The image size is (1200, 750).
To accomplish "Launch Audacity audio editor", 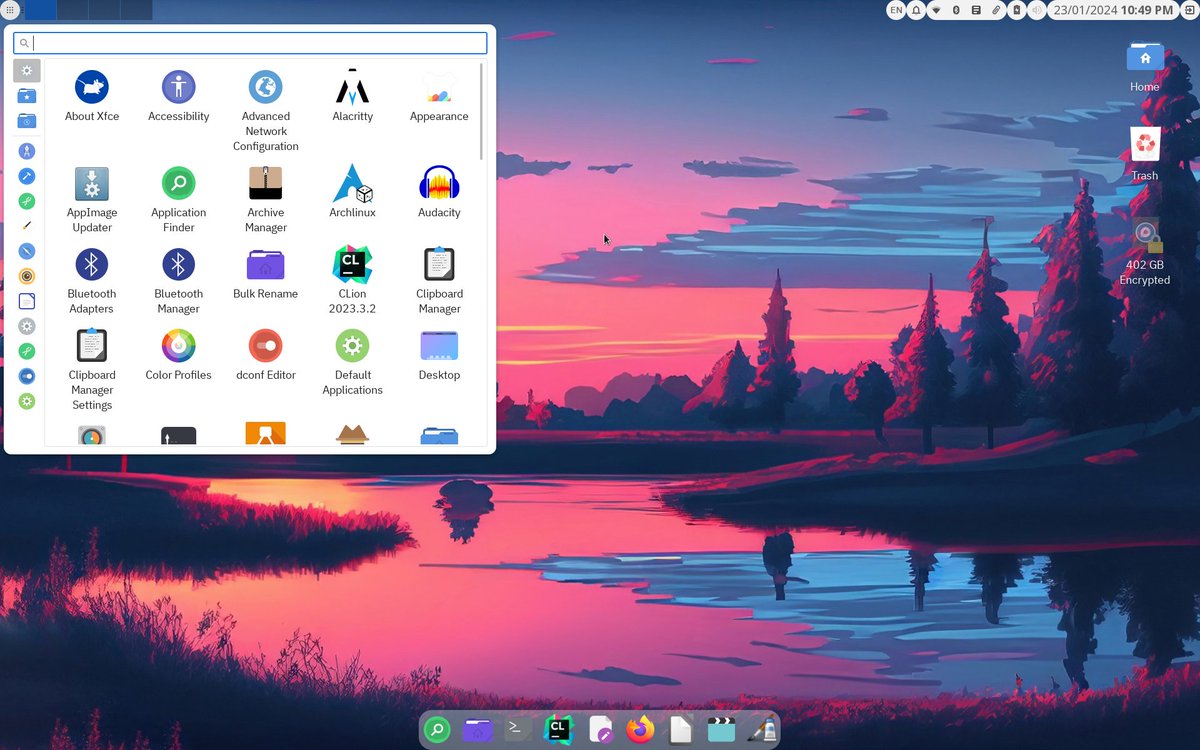I will pos(439,193).
